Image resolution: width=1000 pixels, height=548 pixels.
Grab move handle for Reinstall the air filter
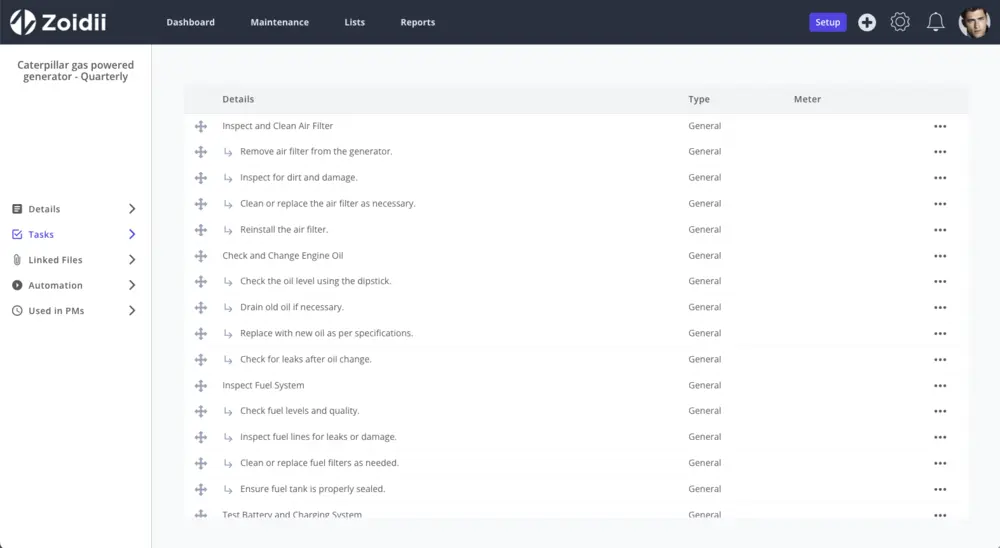(x=201, y=230)
